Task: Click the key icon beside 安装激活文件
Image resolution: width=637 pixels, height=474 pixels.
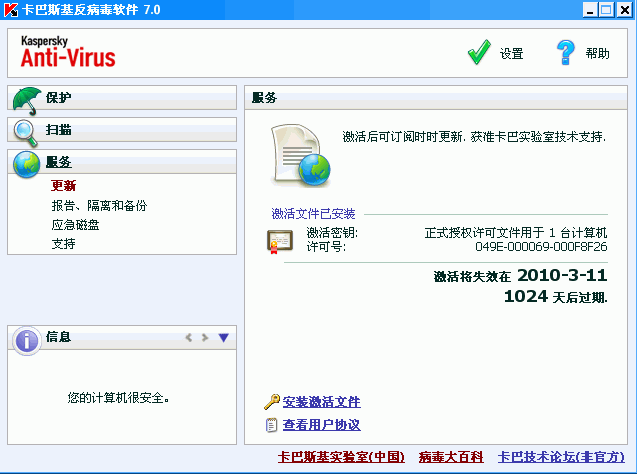Action: (x=272, y=402)
